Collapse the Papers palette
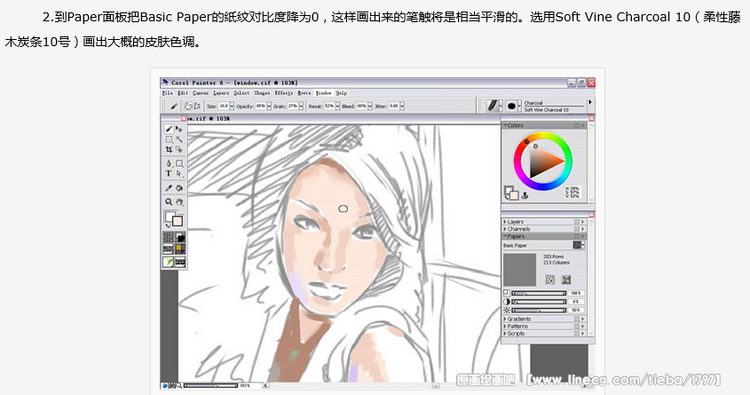The height and width of the screenshot is (395, 750). point(505,236)
